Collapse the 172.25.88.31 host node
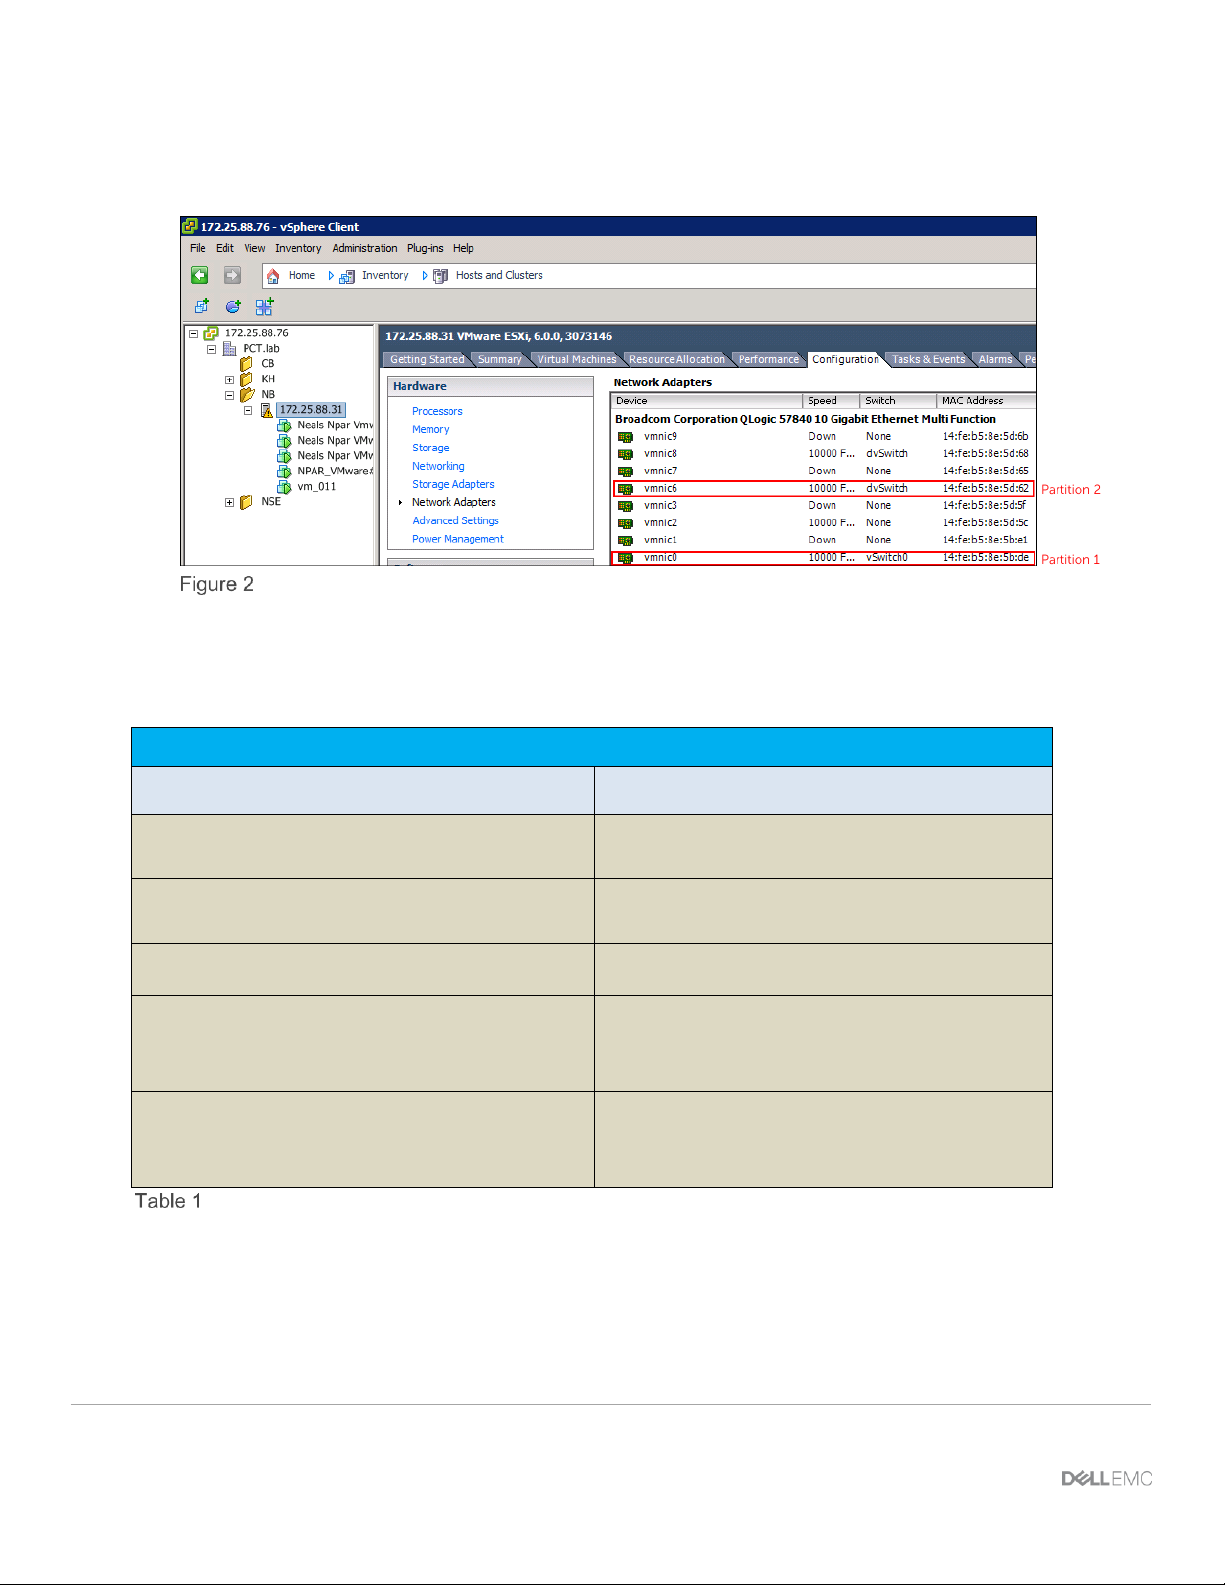Screen dimensions: 1225x1585 [x=248, y=410]
